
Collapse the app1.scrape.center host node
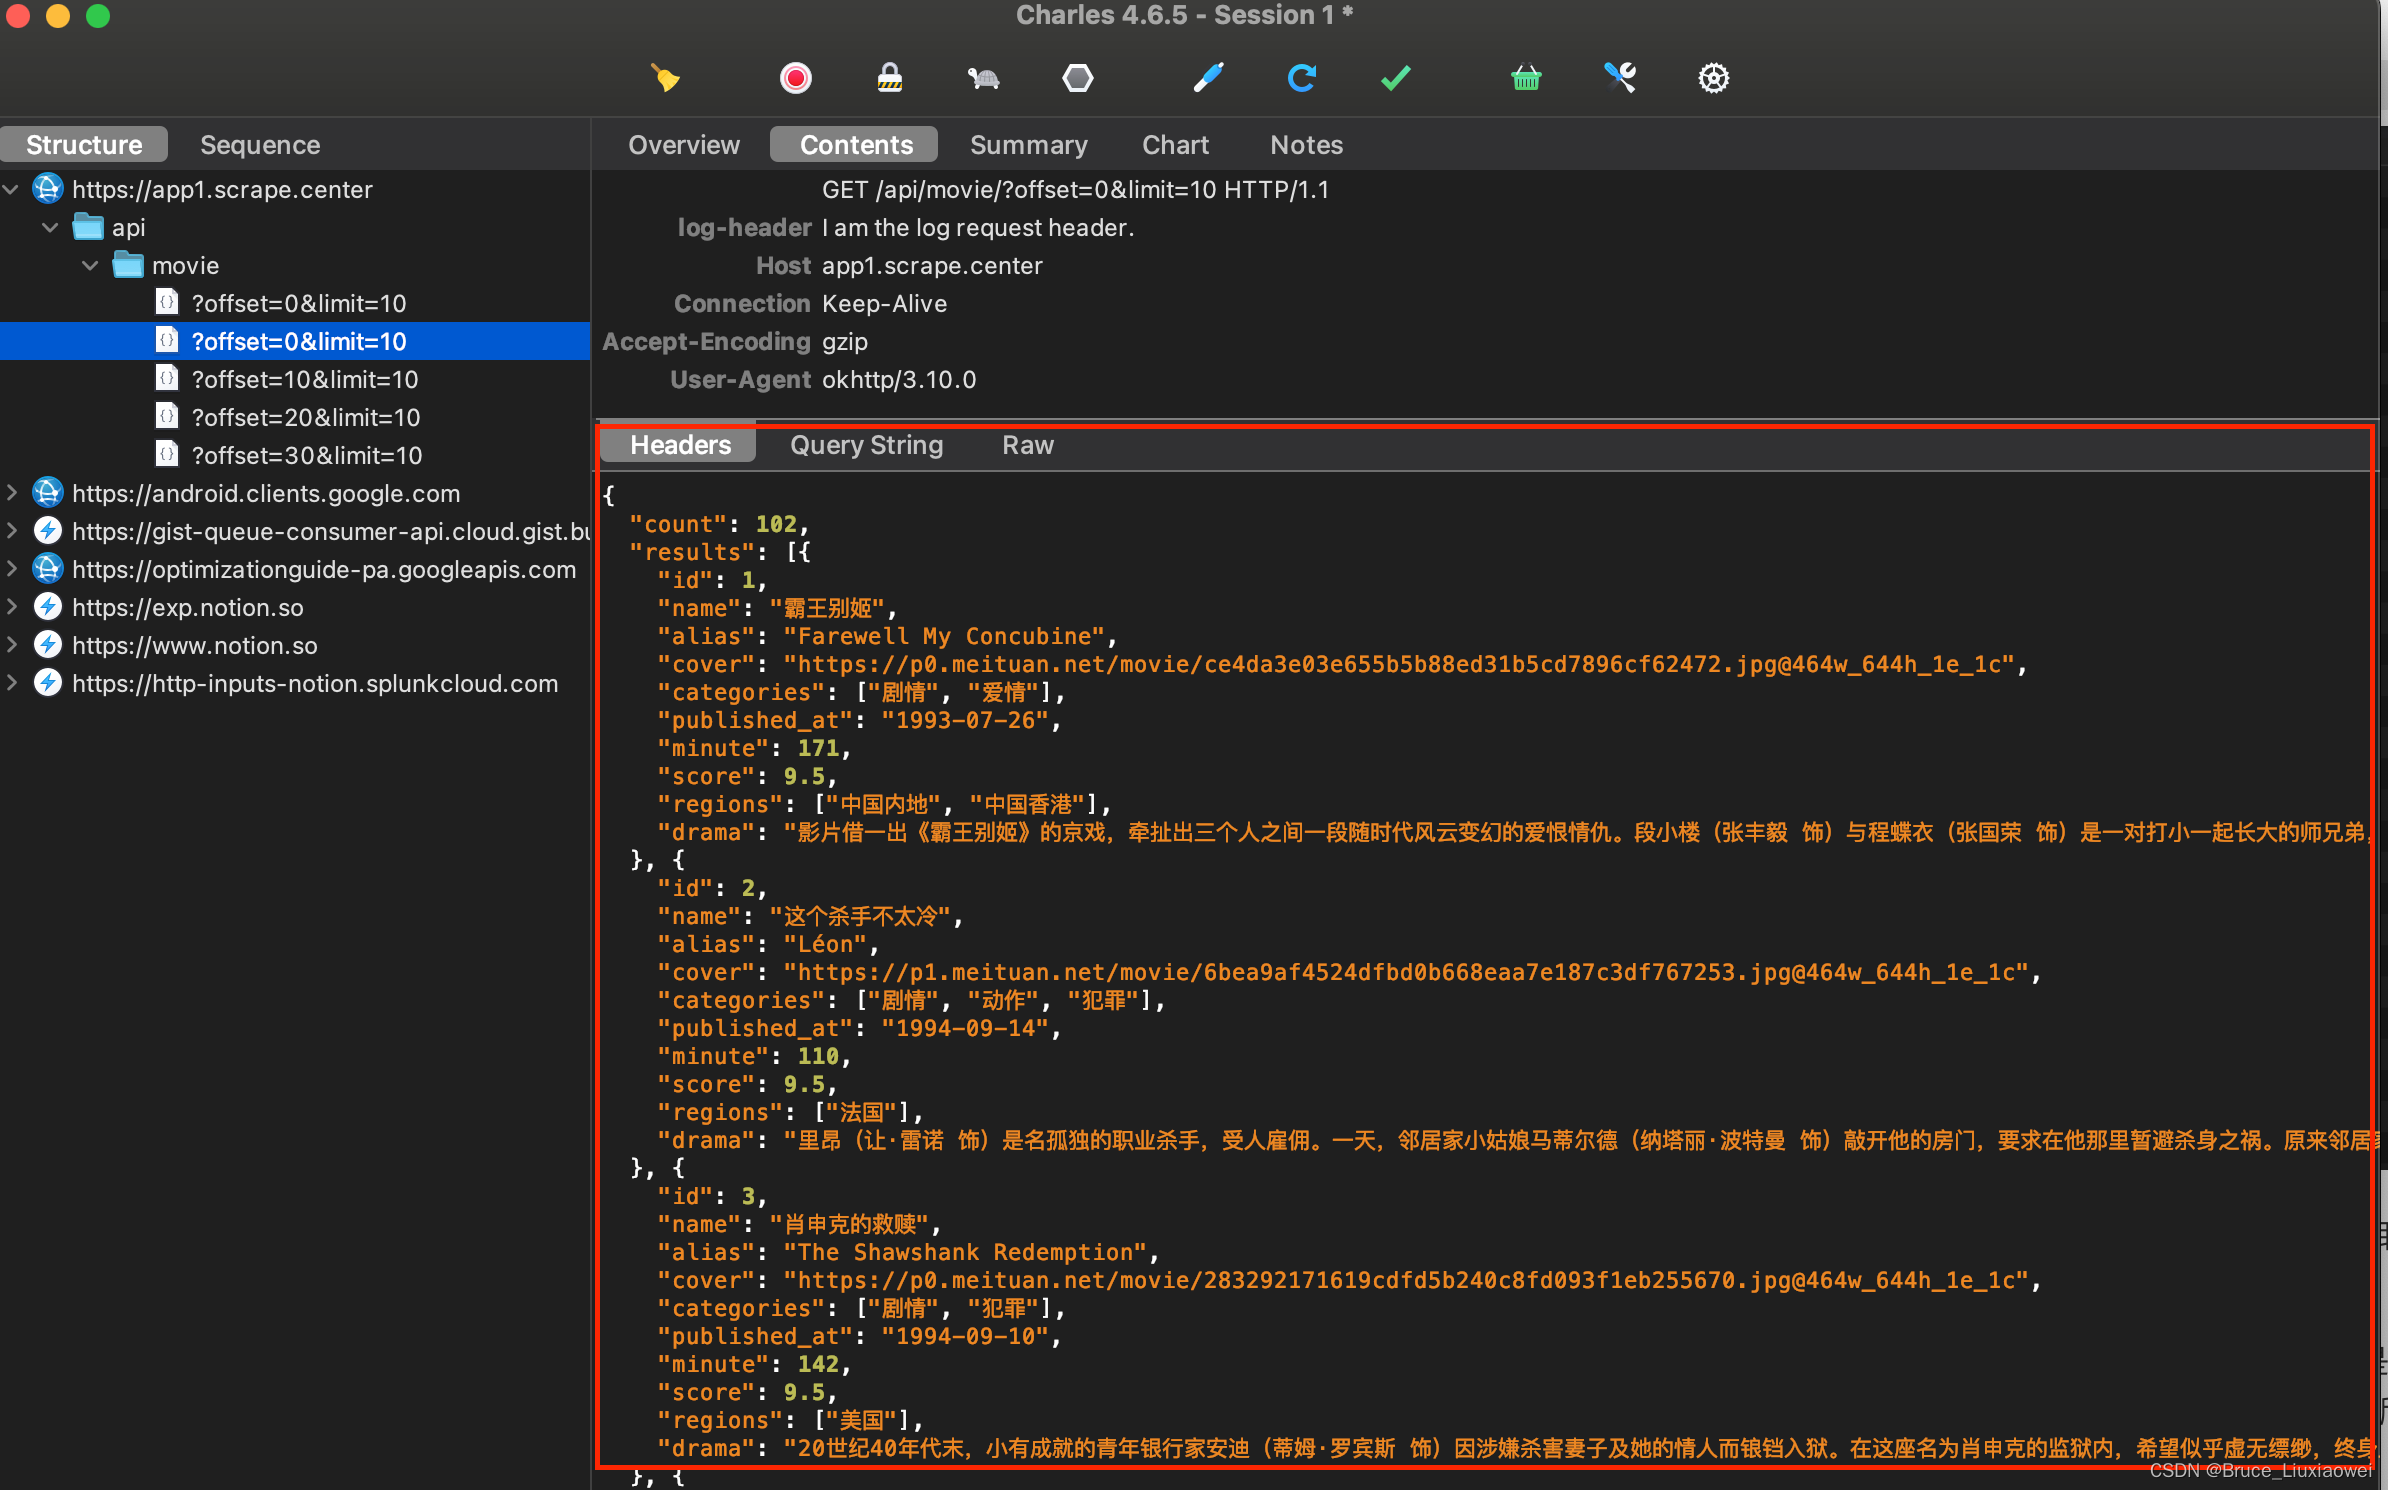(12, 189)
